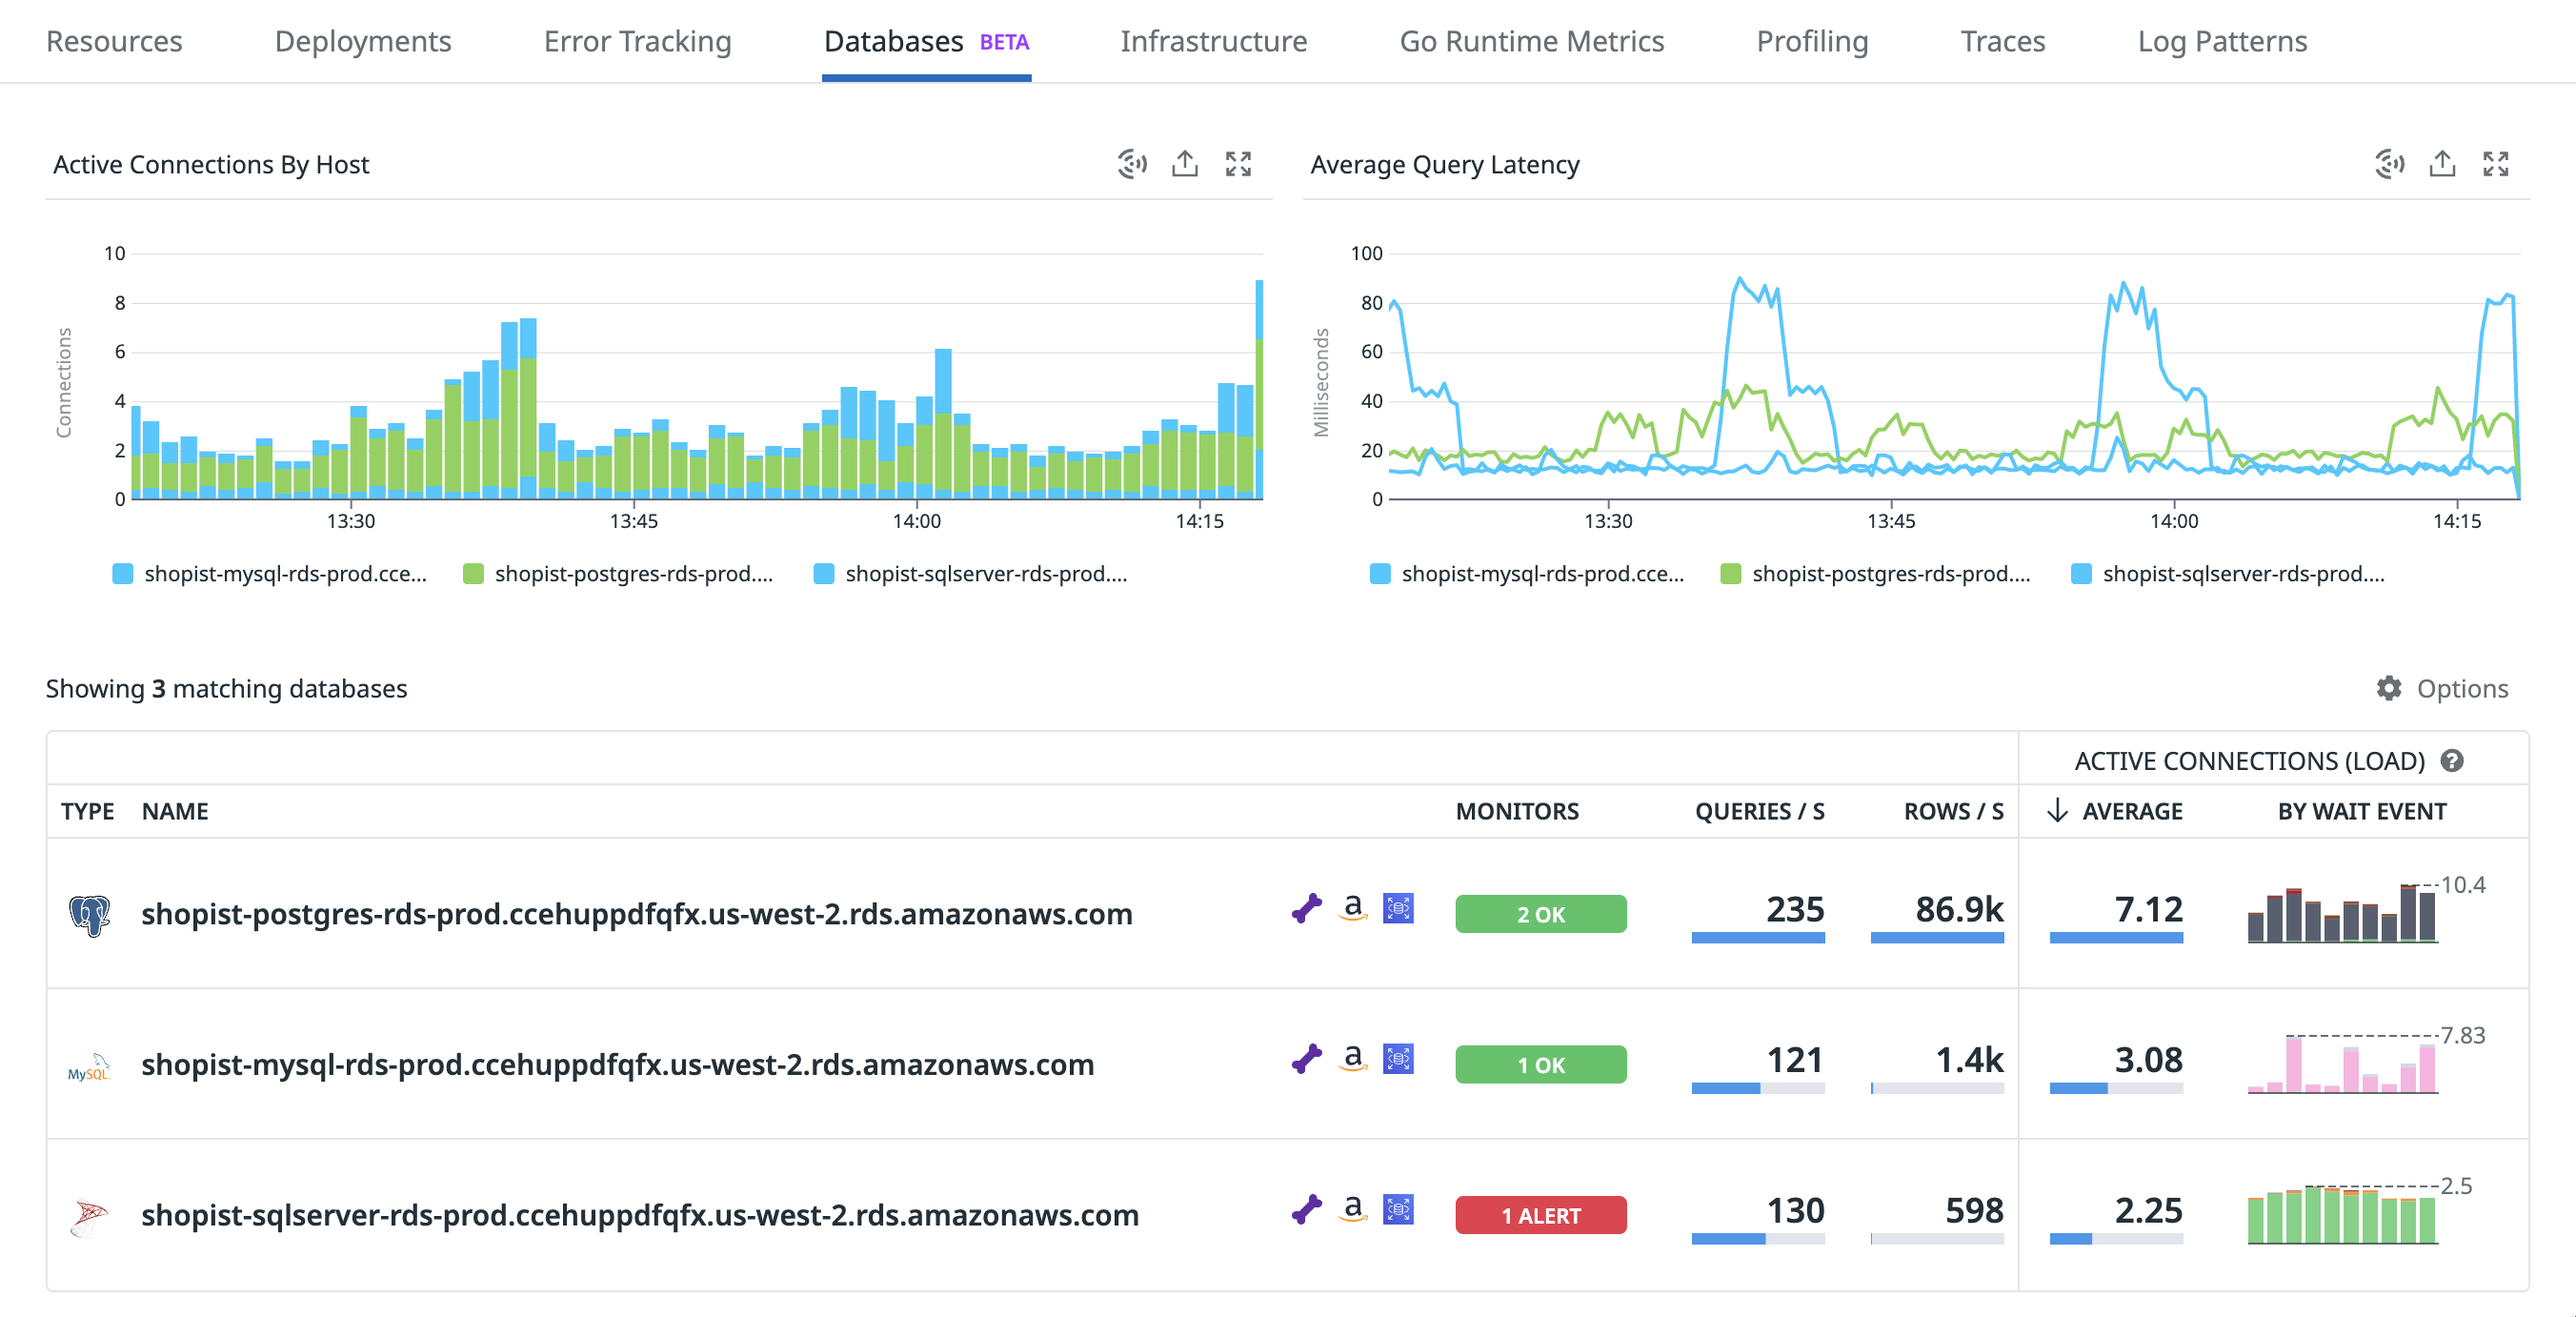Click the 1 ALERT monitor status on the sqlserver row
Screen dimensions: 2576x1317
click(1540, 1215)
